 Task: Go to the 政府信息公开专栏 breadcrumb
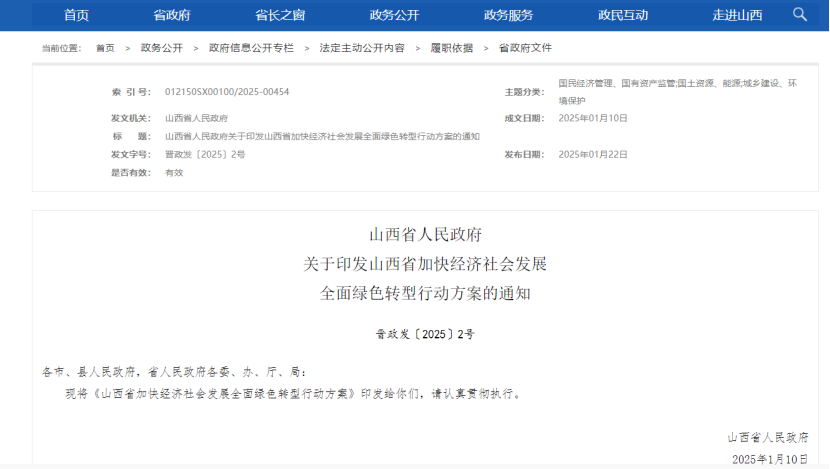pyautogui.click(x=251, y=48)
